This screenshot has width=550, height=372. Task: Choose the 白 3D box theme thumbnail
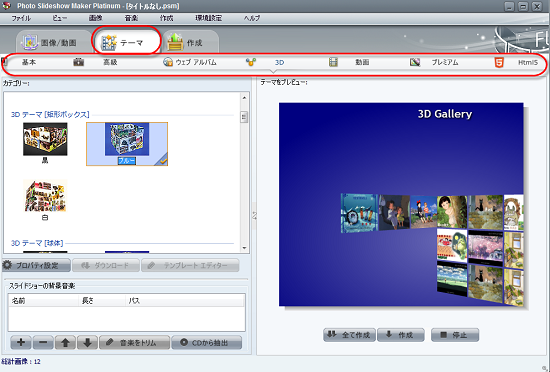(45, 196)
